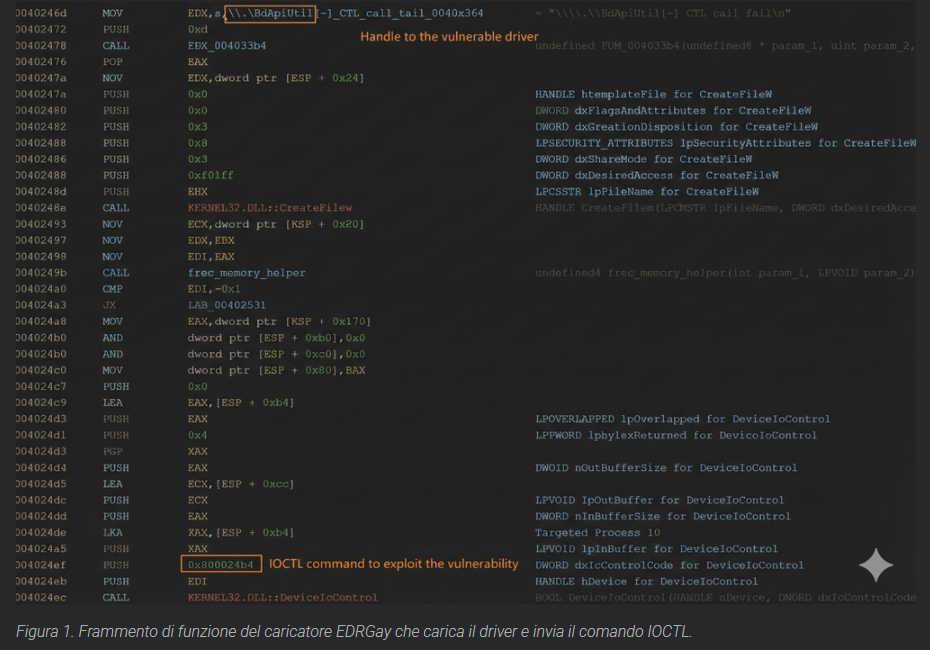930x650 pixels.
Task: Select address 004024ec in the last row
Action: pos(42,597)
